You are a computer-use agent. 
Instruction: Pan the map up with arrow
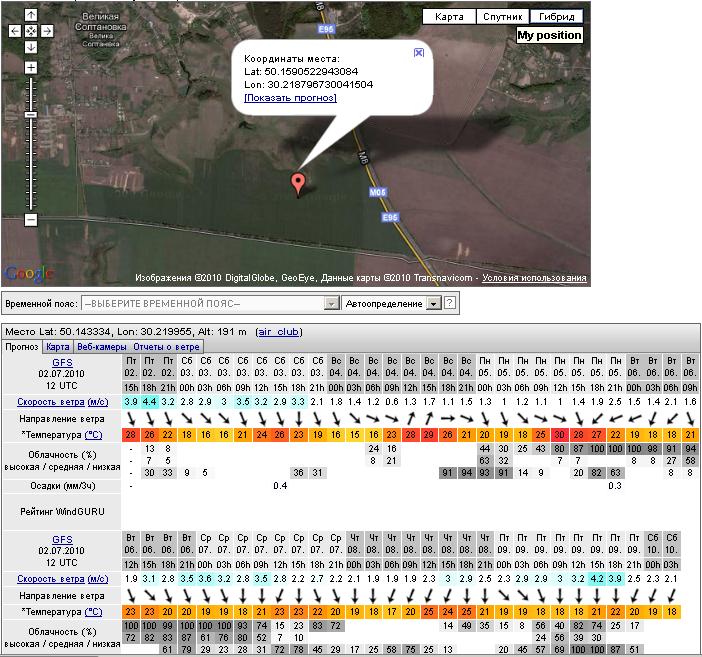click(31, 15)
